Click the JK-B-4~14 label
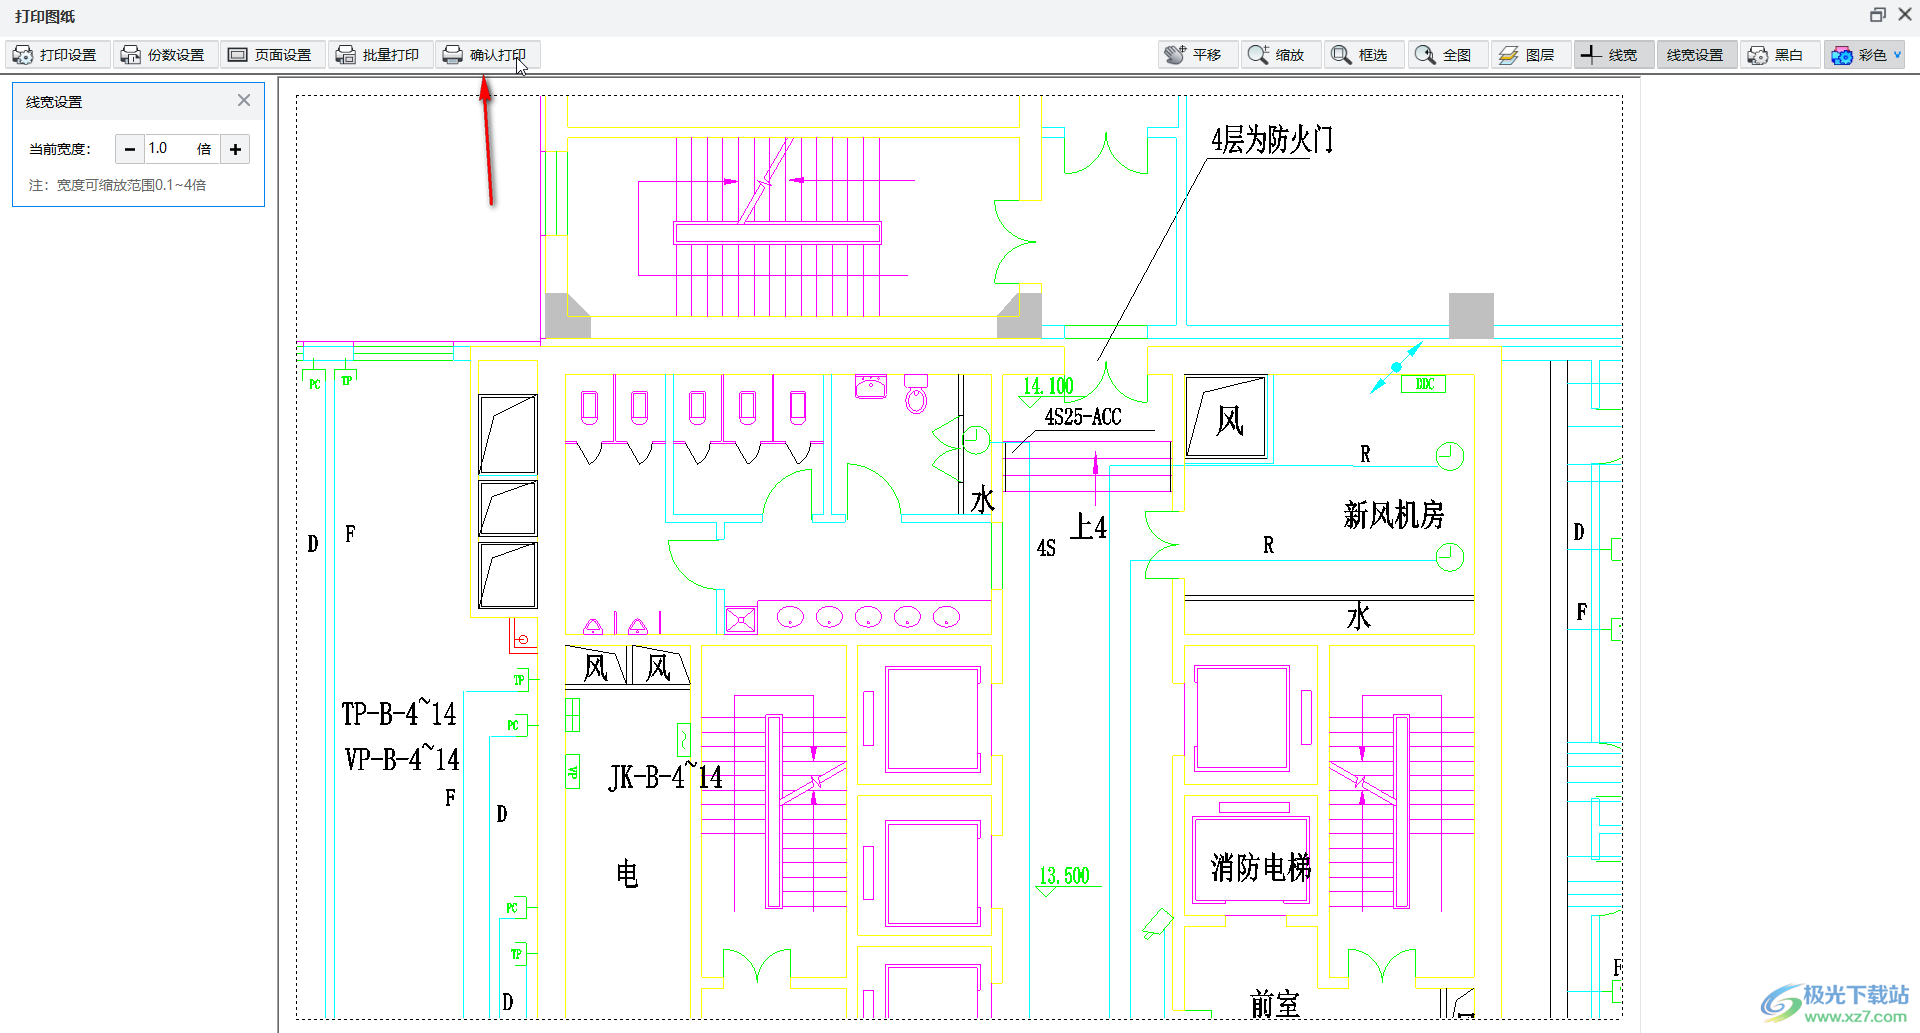Viewport: 1920px width, 1033px height. 666,776
